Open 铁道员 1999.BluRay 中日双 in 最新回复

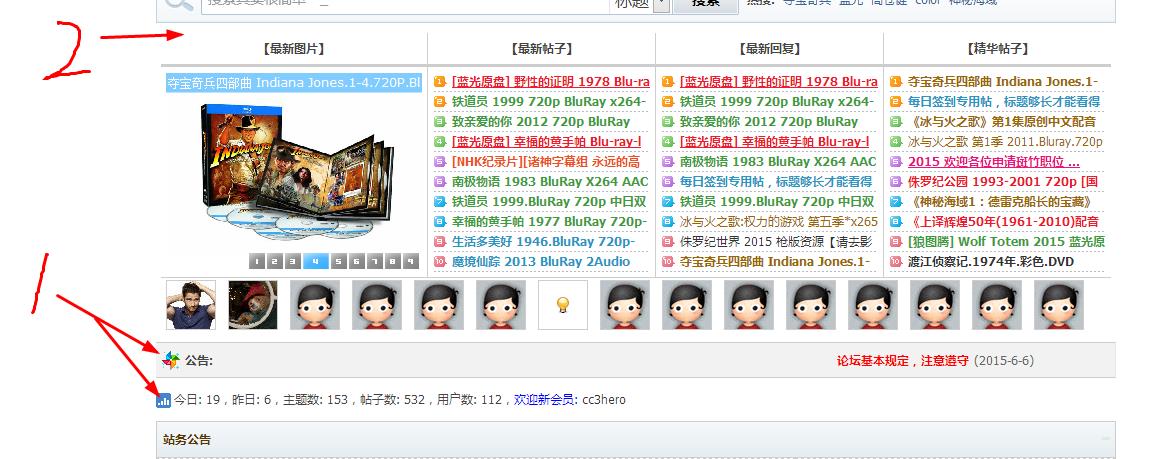coord(777,201)
